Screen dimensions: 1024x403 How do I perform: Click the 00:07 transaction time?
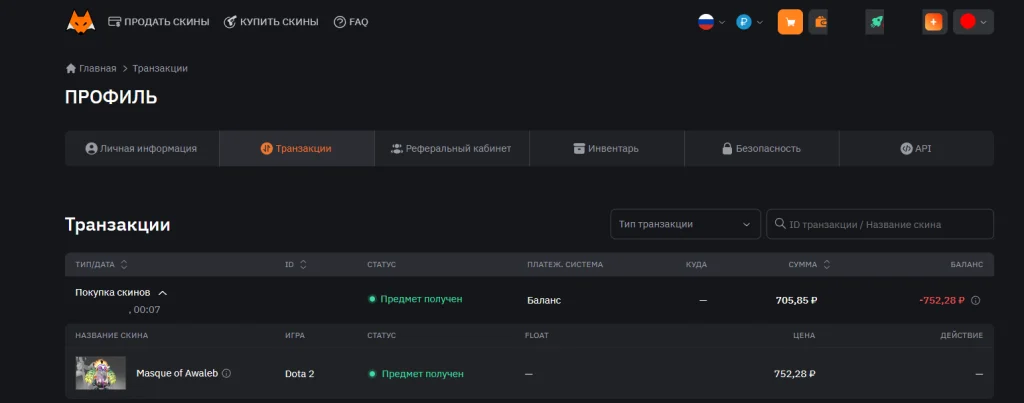tap(144, 310)
